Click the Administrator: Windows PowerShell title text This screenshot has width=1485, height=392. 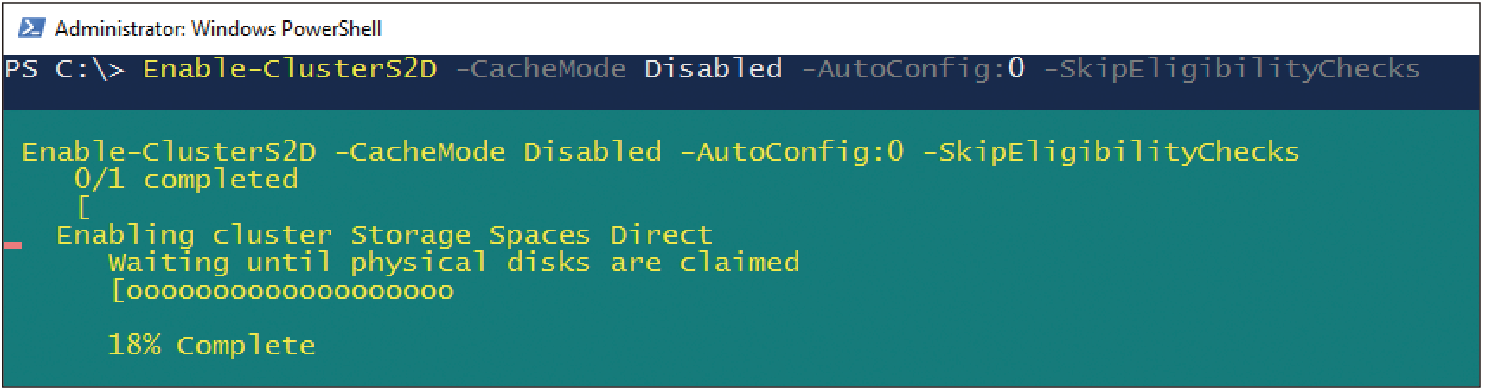[x=218, y=28]
